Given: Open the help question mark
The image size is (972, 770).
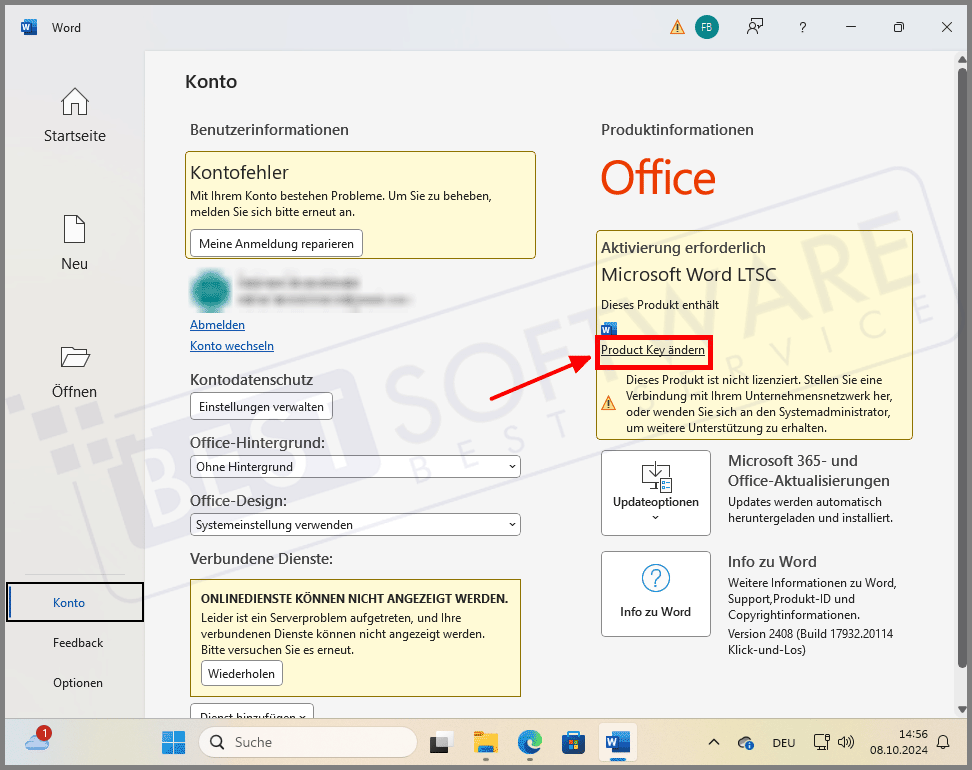Looking at the screenshot, I should click(x=803, y=27).
